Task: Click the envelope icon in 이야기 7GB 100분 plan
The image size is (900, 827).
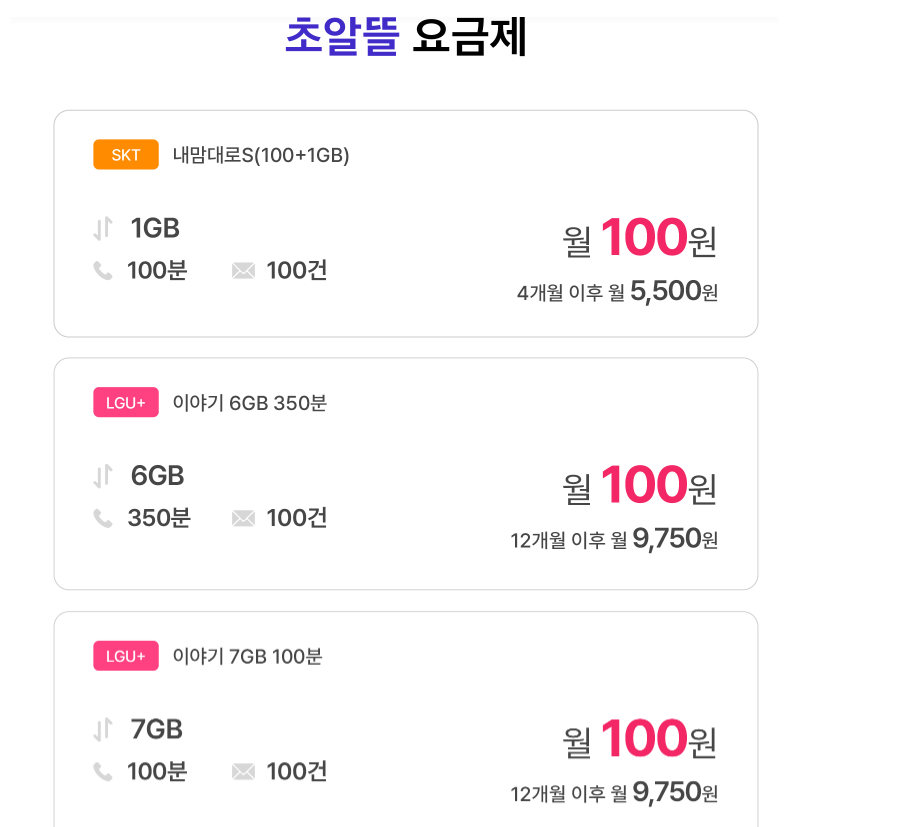Action: pos(243,772)
